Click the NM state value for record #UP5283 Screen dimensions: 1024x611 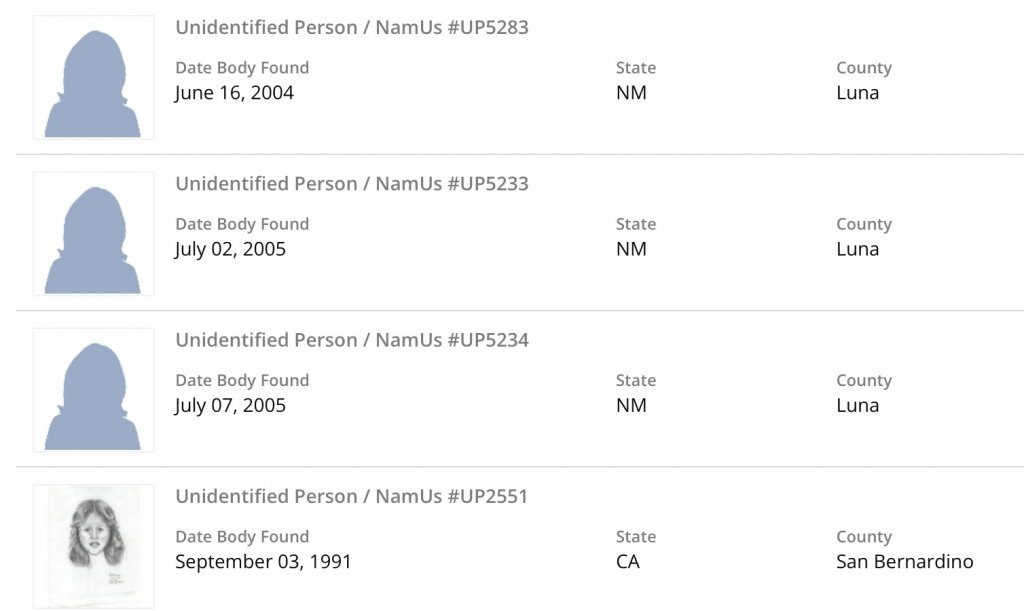pyautogui.click(x=631, y=93)
